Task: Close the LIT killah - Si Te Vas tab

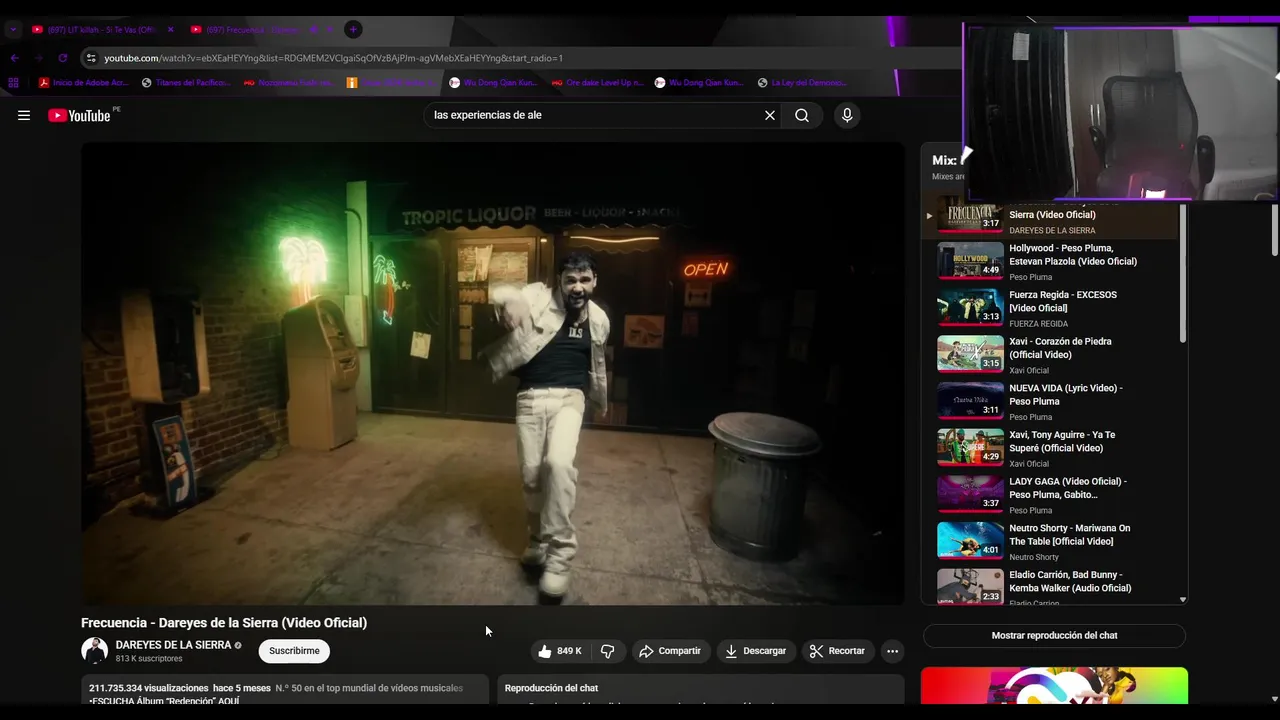Action: tap(170, 30)
